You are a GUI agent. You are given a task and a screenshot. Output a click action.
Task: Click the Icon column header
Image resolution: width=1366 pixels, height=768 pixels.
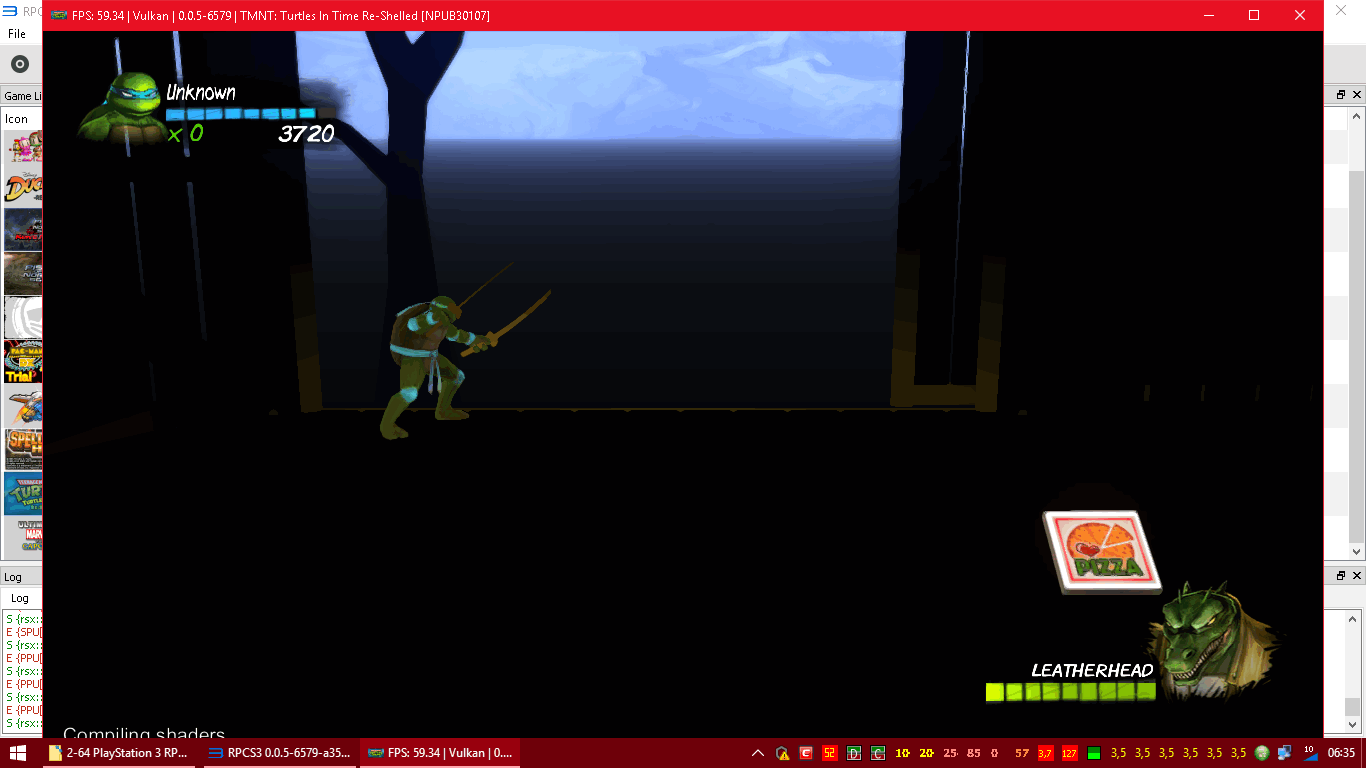[17, 119]
